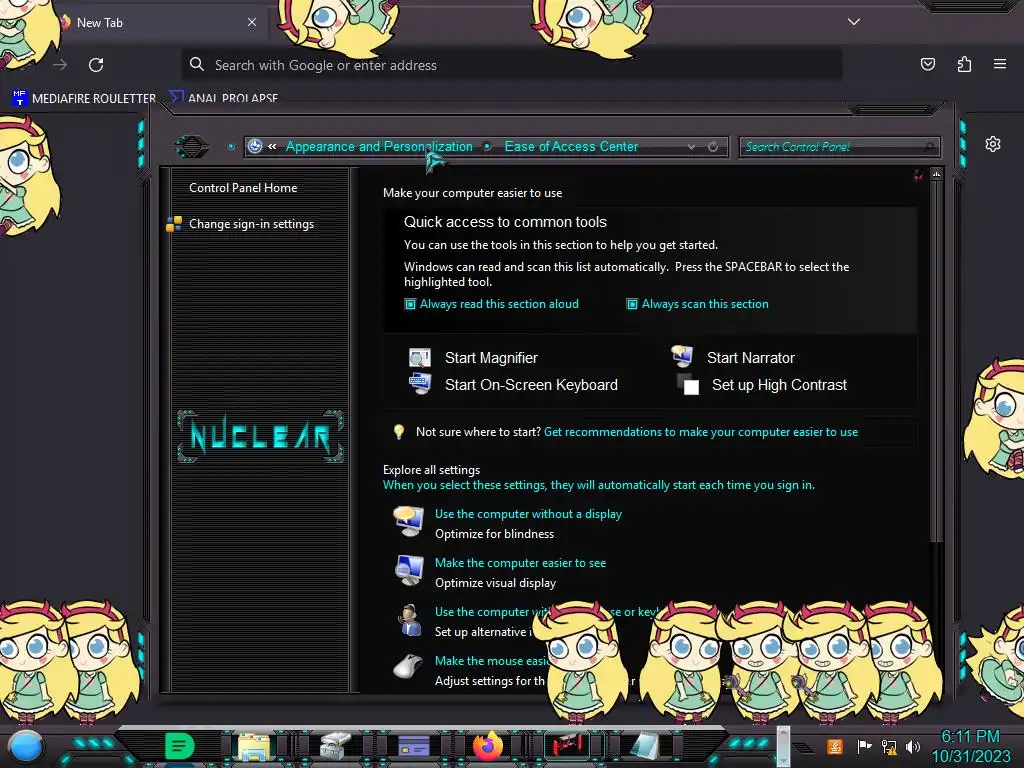1024x768 pixels.
Task: Open Change sign-in settings
Action: click(x=251, y=223)
